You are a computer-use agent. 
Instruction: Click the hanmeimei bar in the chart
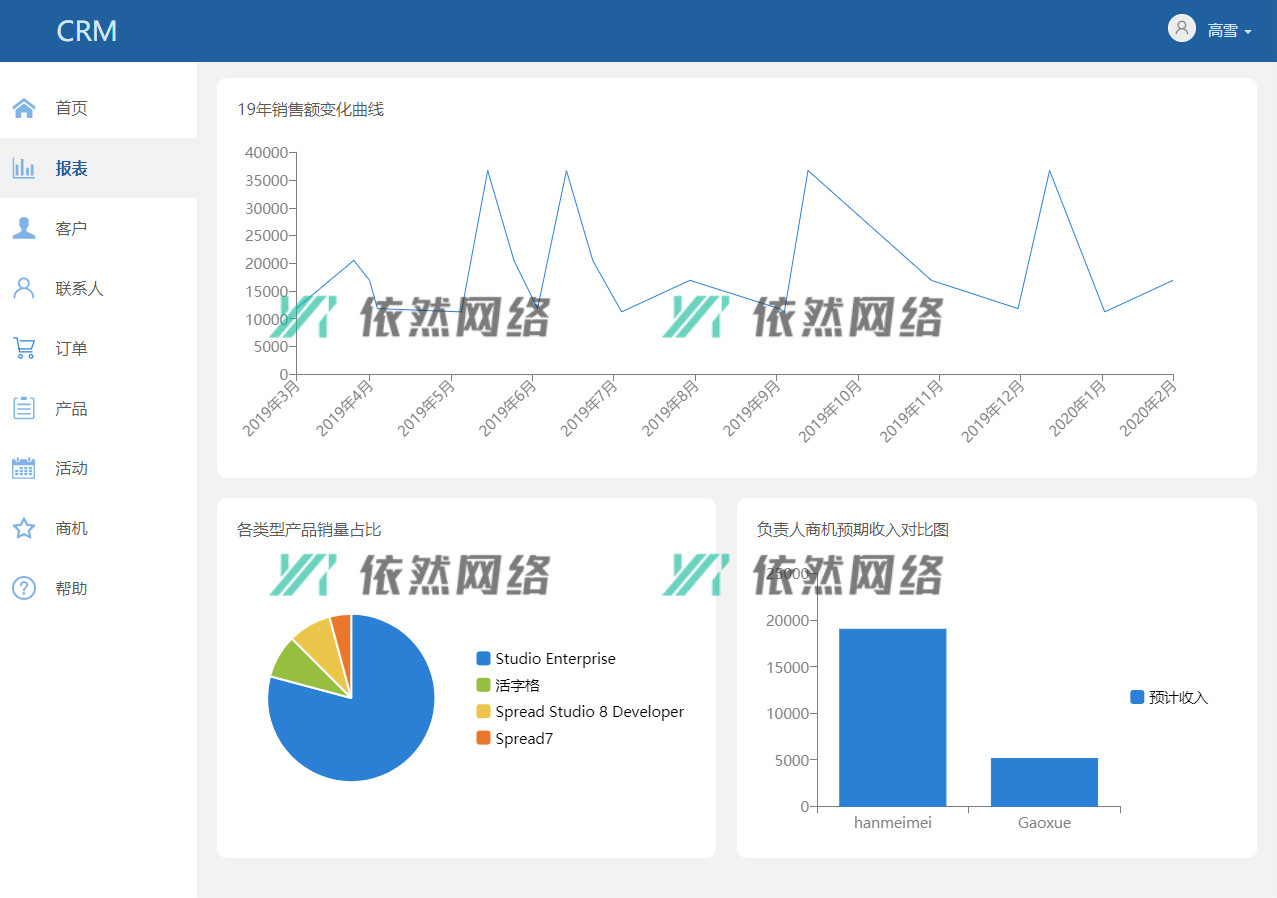click(x=892, y=717)
